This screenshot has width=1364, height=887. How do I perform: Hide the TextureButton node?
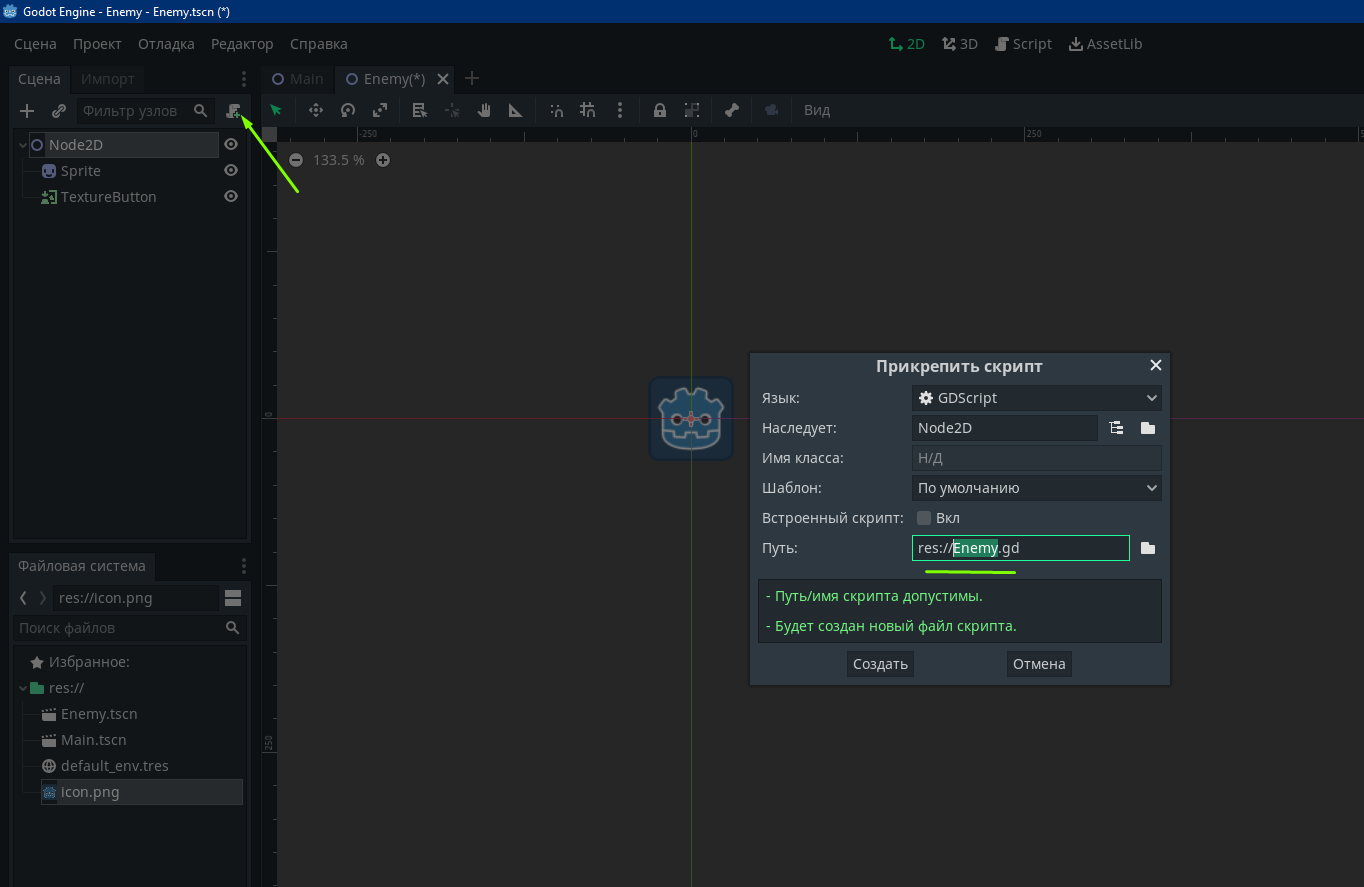[231, 197]
